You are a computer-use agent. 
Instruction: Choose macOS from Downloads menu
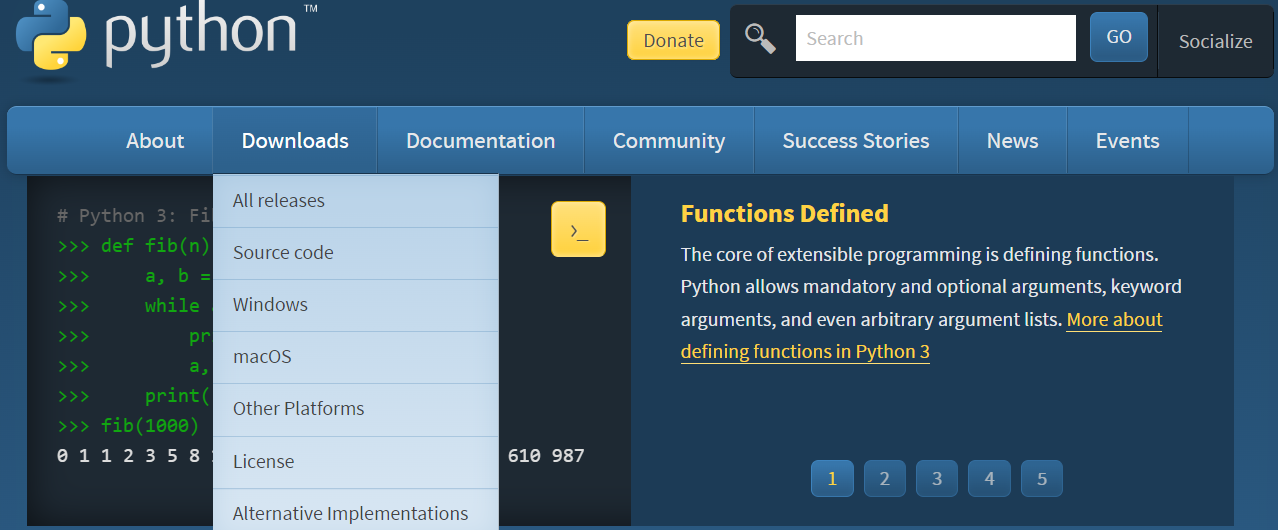pyautogui.click(x=262, y=357)
